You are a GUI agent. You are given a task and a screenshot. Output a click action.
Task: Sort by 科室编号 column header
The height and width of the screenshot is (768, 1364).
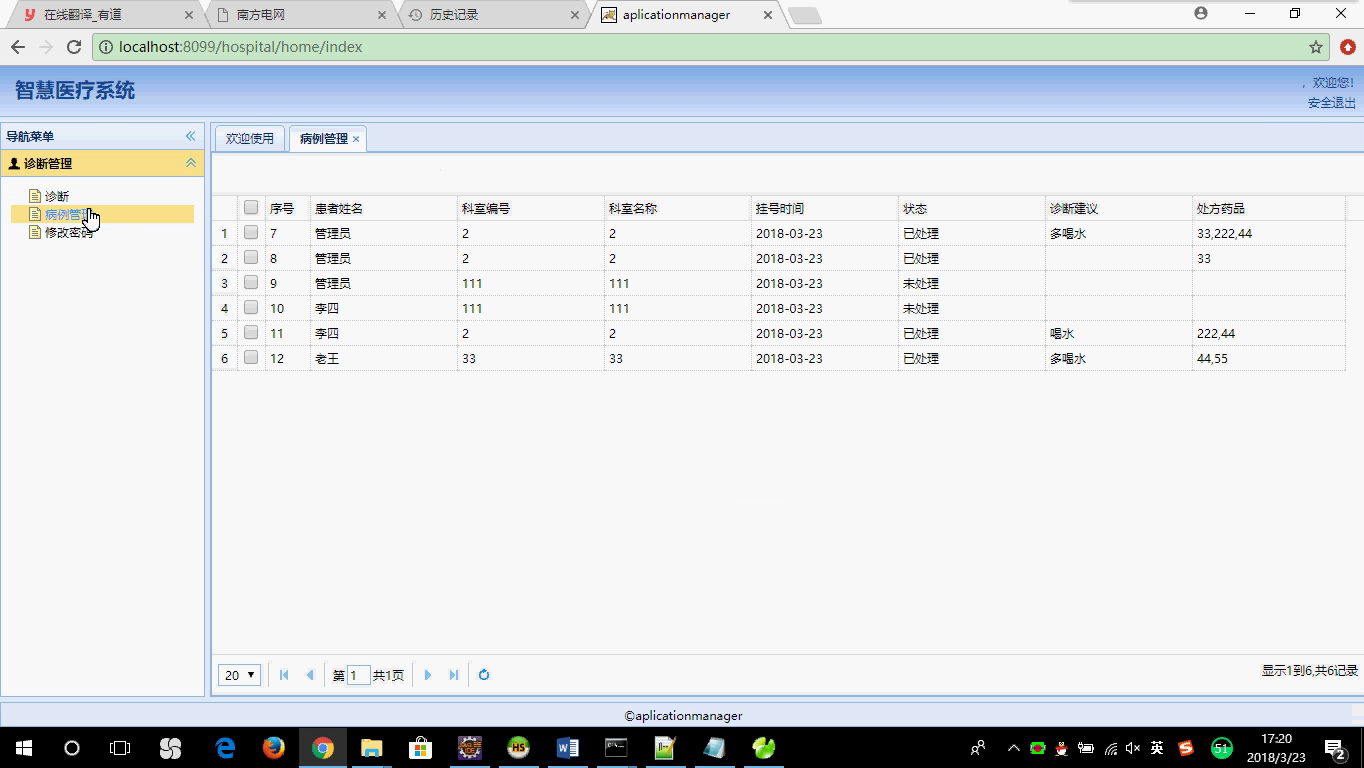tap(531, 208)
